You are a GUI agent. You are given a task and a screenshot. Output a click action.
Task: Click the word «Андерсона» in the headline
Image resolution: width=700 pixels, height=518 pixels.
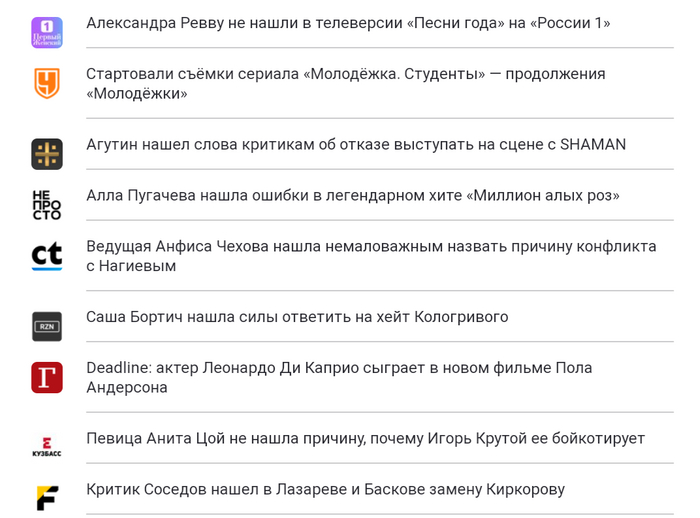tap(126, 387)
